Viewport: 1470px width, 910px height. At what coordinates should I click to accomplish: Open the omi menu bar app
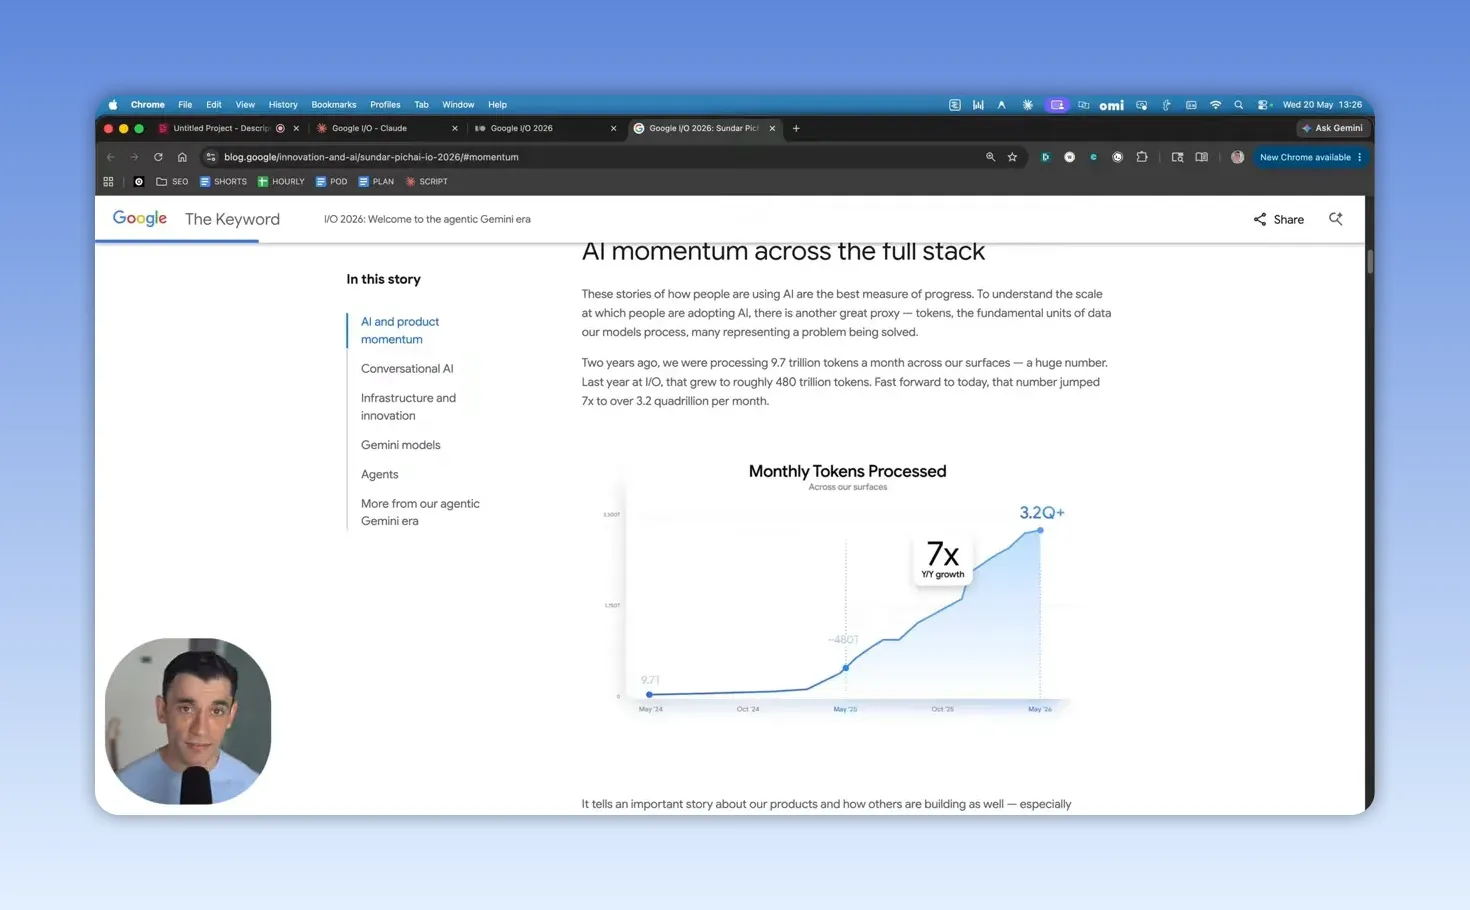[1111, 105]
